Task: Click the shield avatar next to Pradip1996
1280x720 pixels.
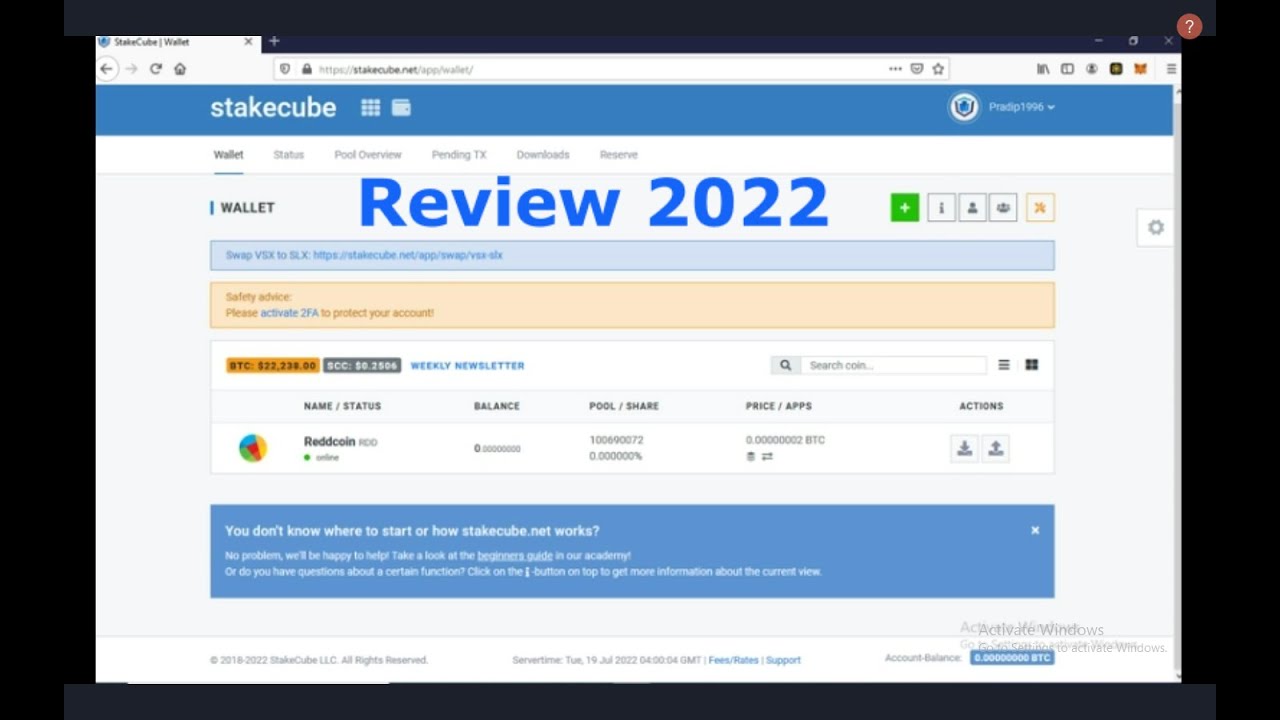Action: [964, 107]
